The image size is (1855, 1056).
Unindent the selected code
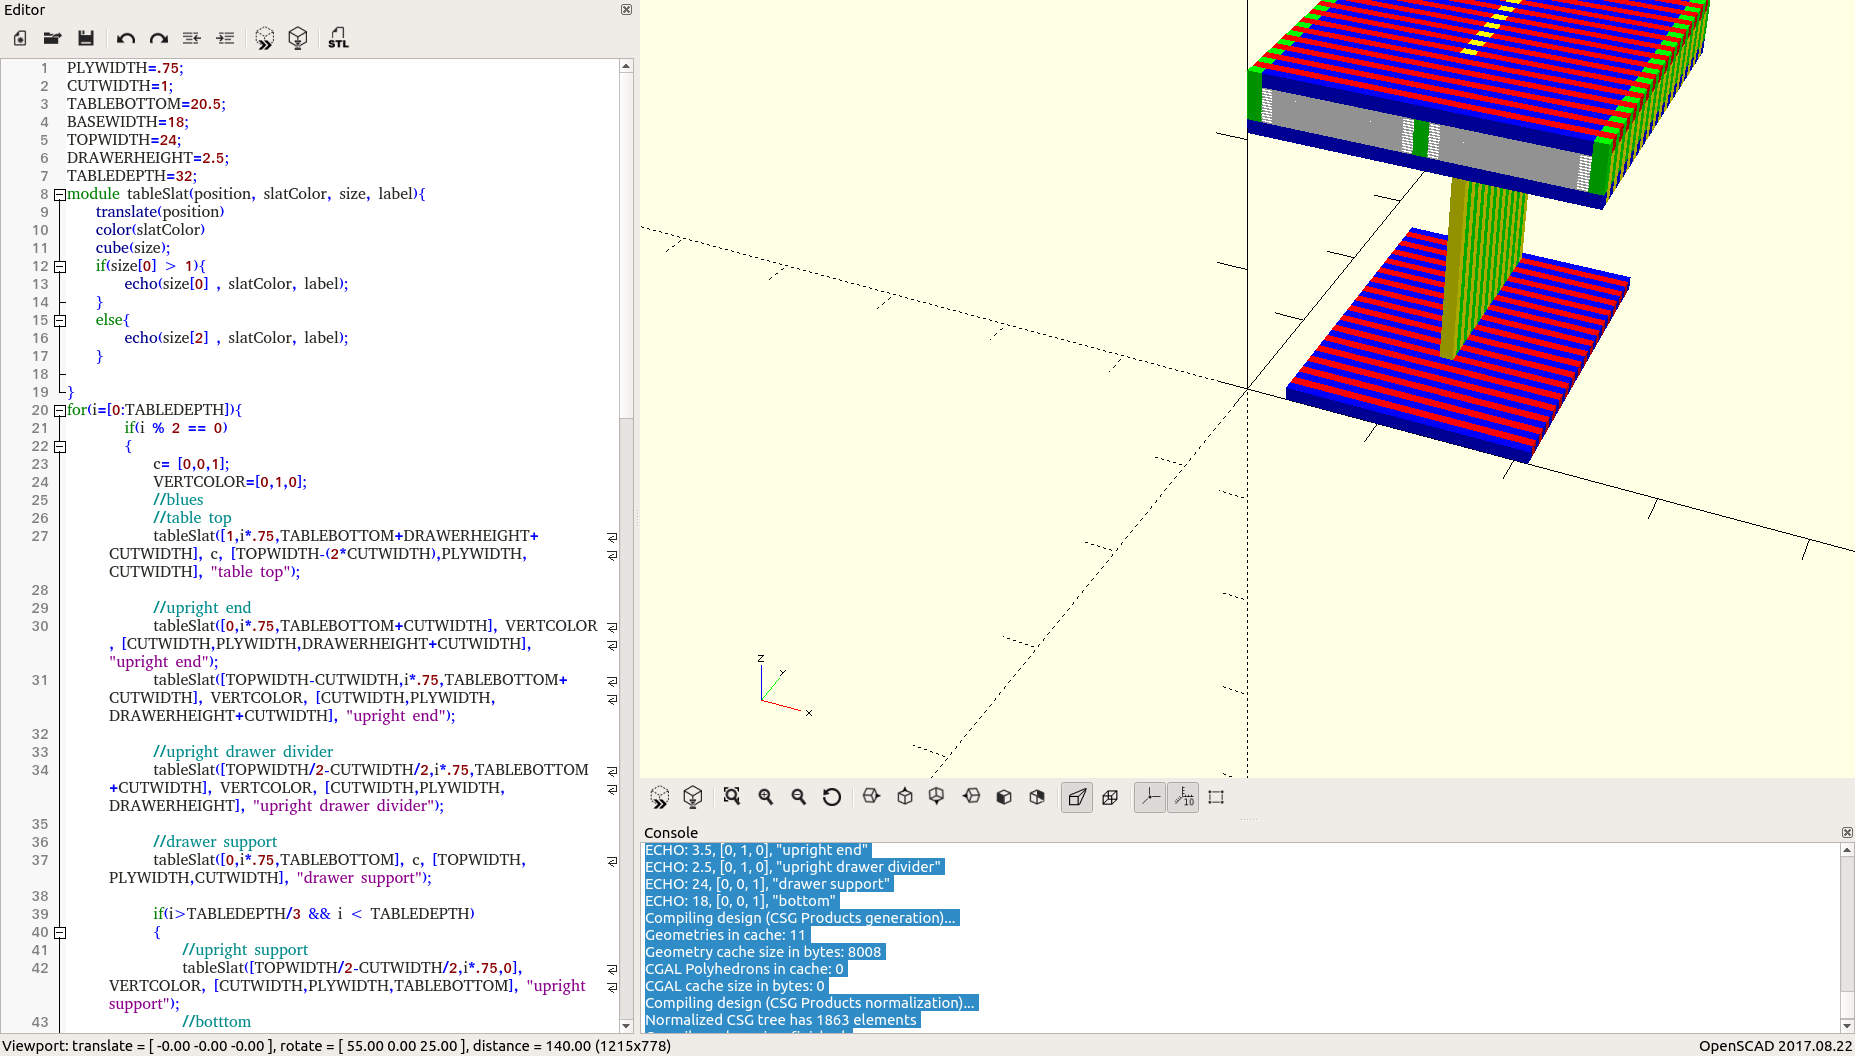click(x=192, y=38)
